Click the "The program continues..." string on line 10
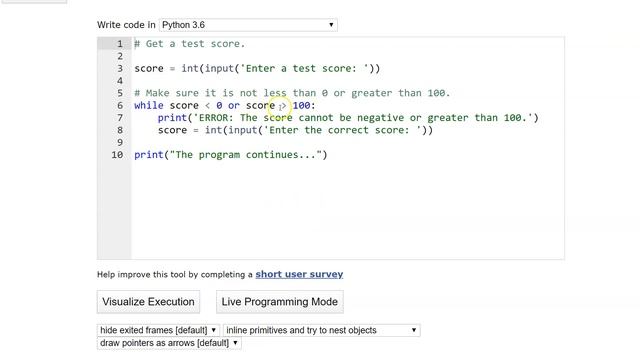The width and height of the screenshot is (640, 360). (x=246, y=155)
